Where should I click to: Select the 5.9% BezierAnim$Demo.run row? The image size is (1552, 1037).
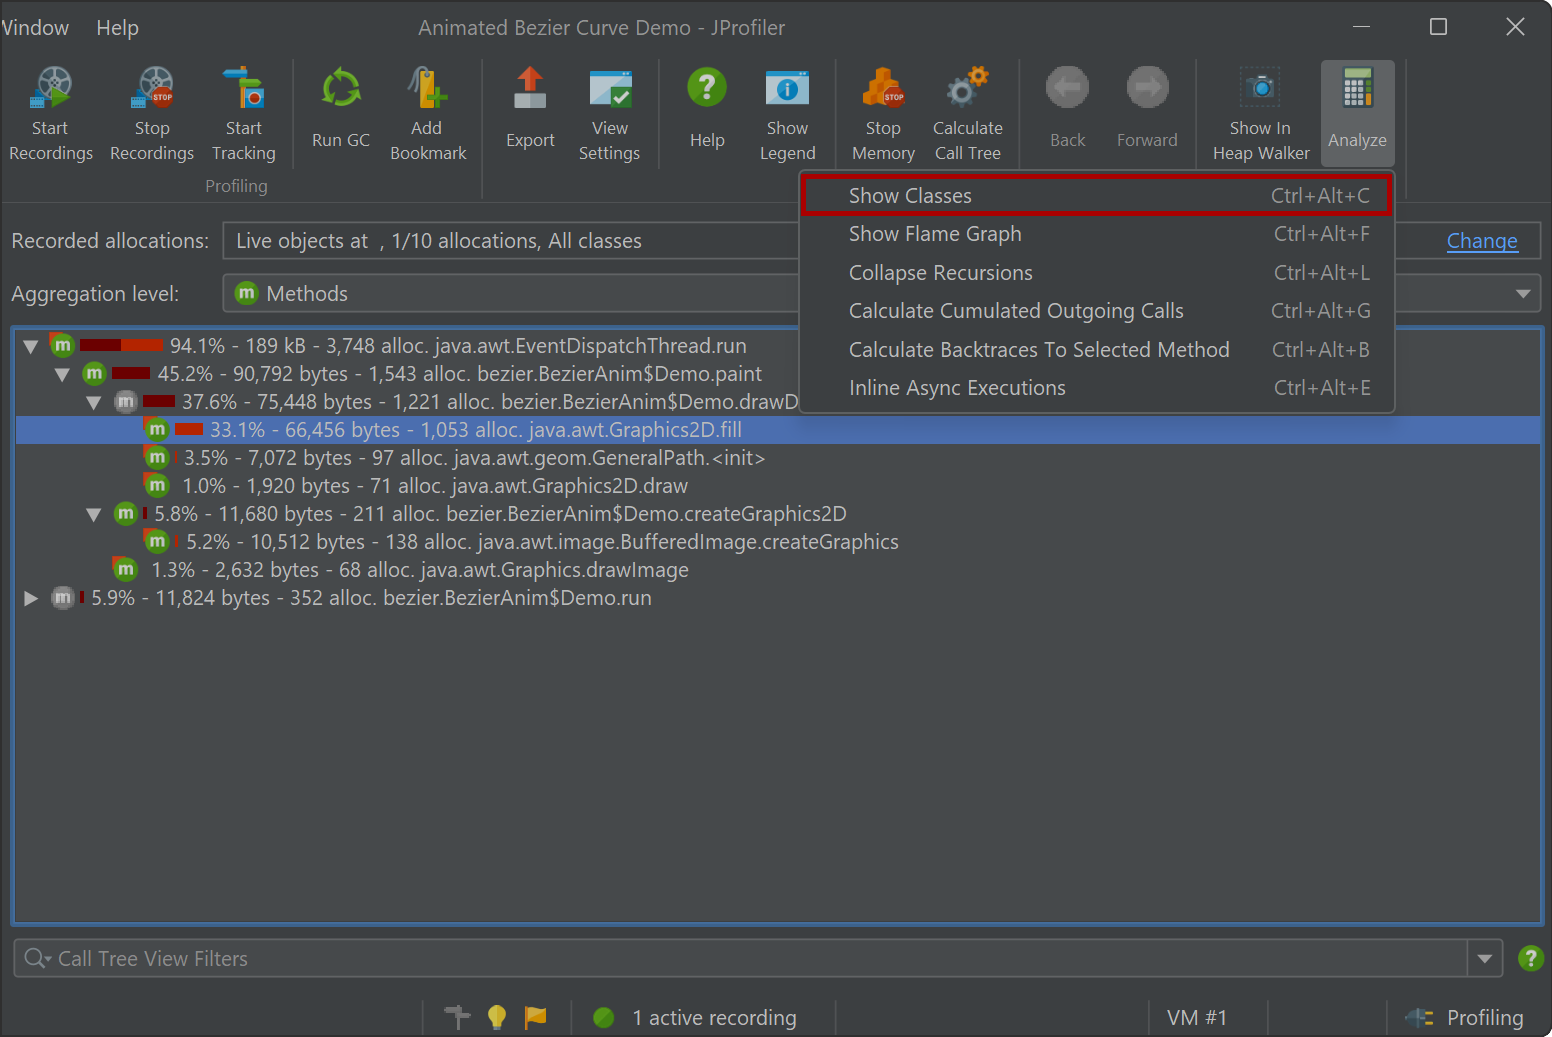(777, 598)
